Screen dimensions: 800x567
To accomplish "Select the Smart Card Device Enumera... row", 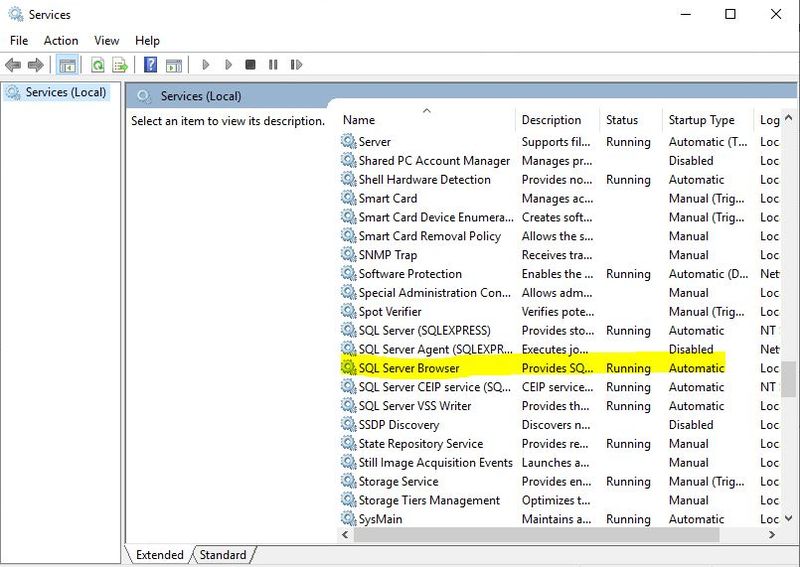I will pos(560,217).
